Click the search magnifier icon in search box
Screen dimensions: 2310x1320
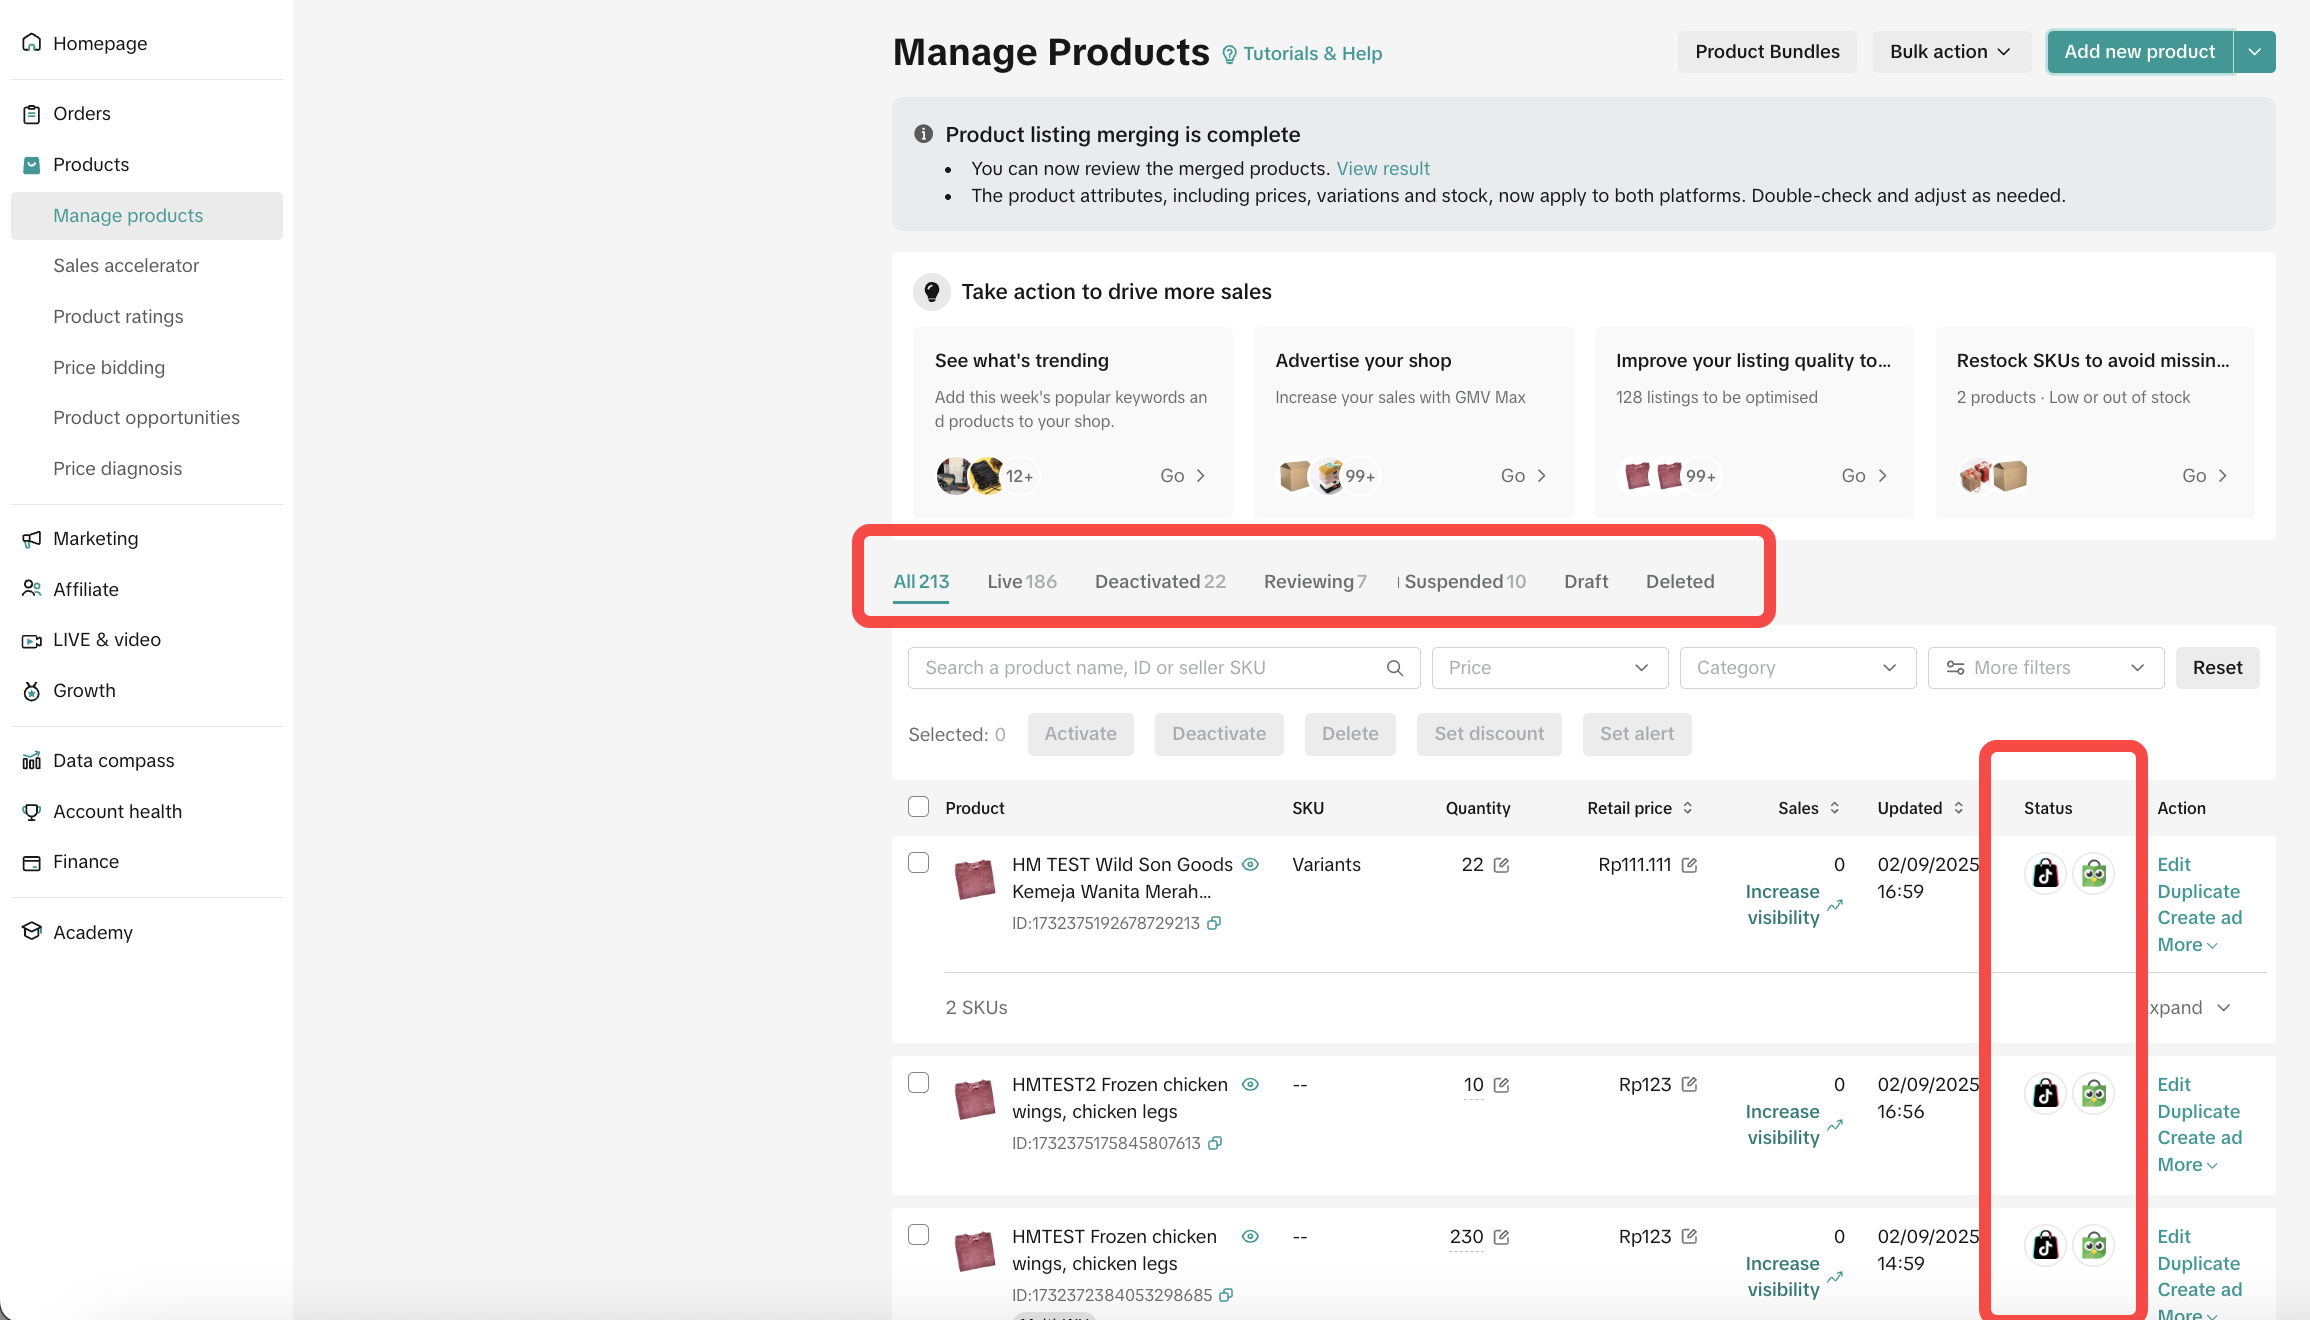(1395, 668)
